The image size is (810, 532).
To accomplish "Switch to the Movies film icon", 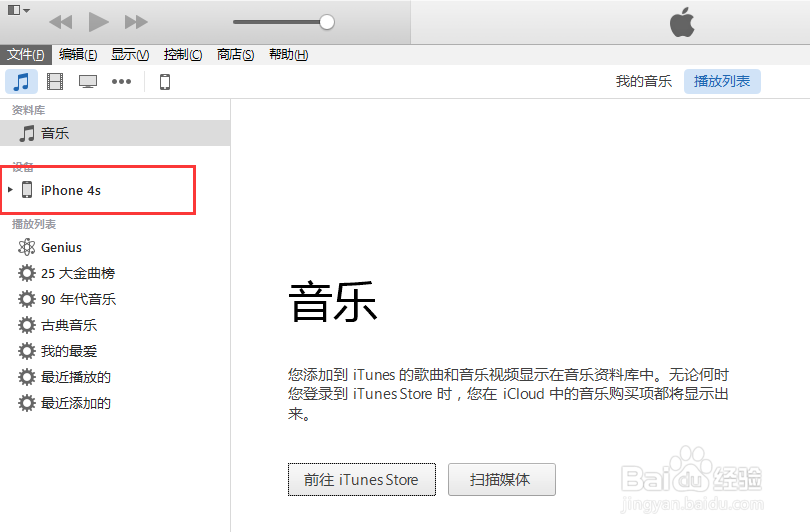I will (x=55, y=82).
